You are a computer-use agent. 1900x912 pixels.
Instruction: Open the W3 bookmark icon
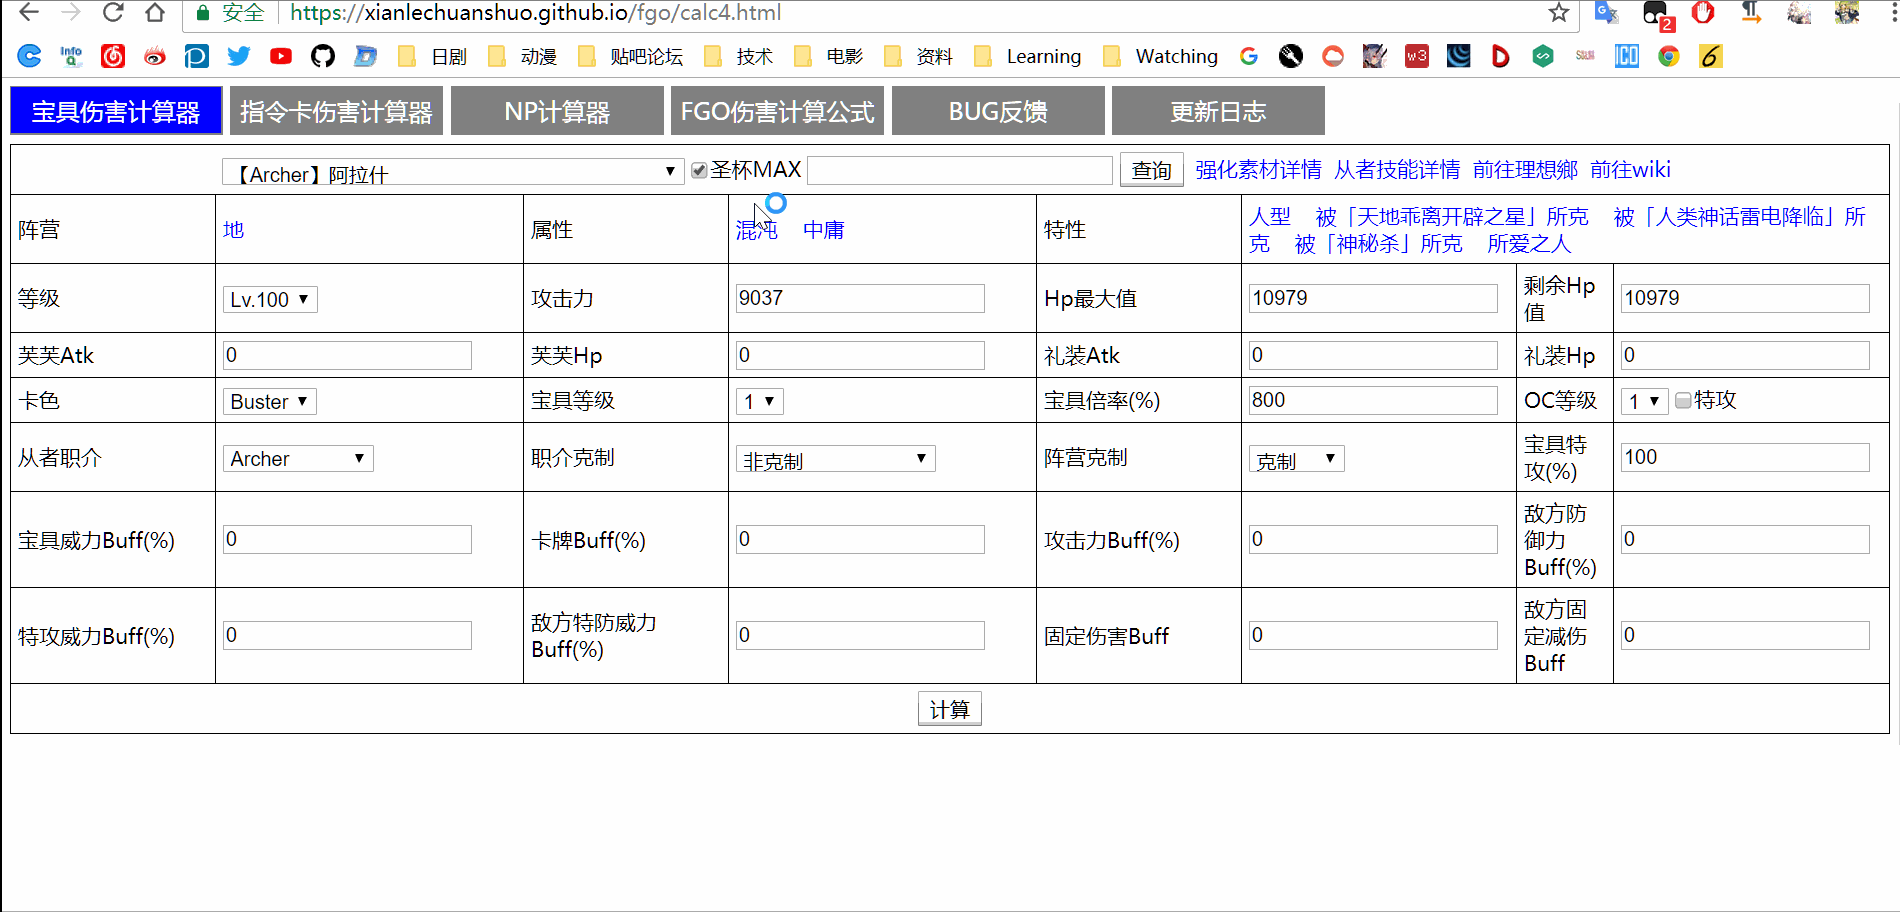click(x=1416, y=56)
